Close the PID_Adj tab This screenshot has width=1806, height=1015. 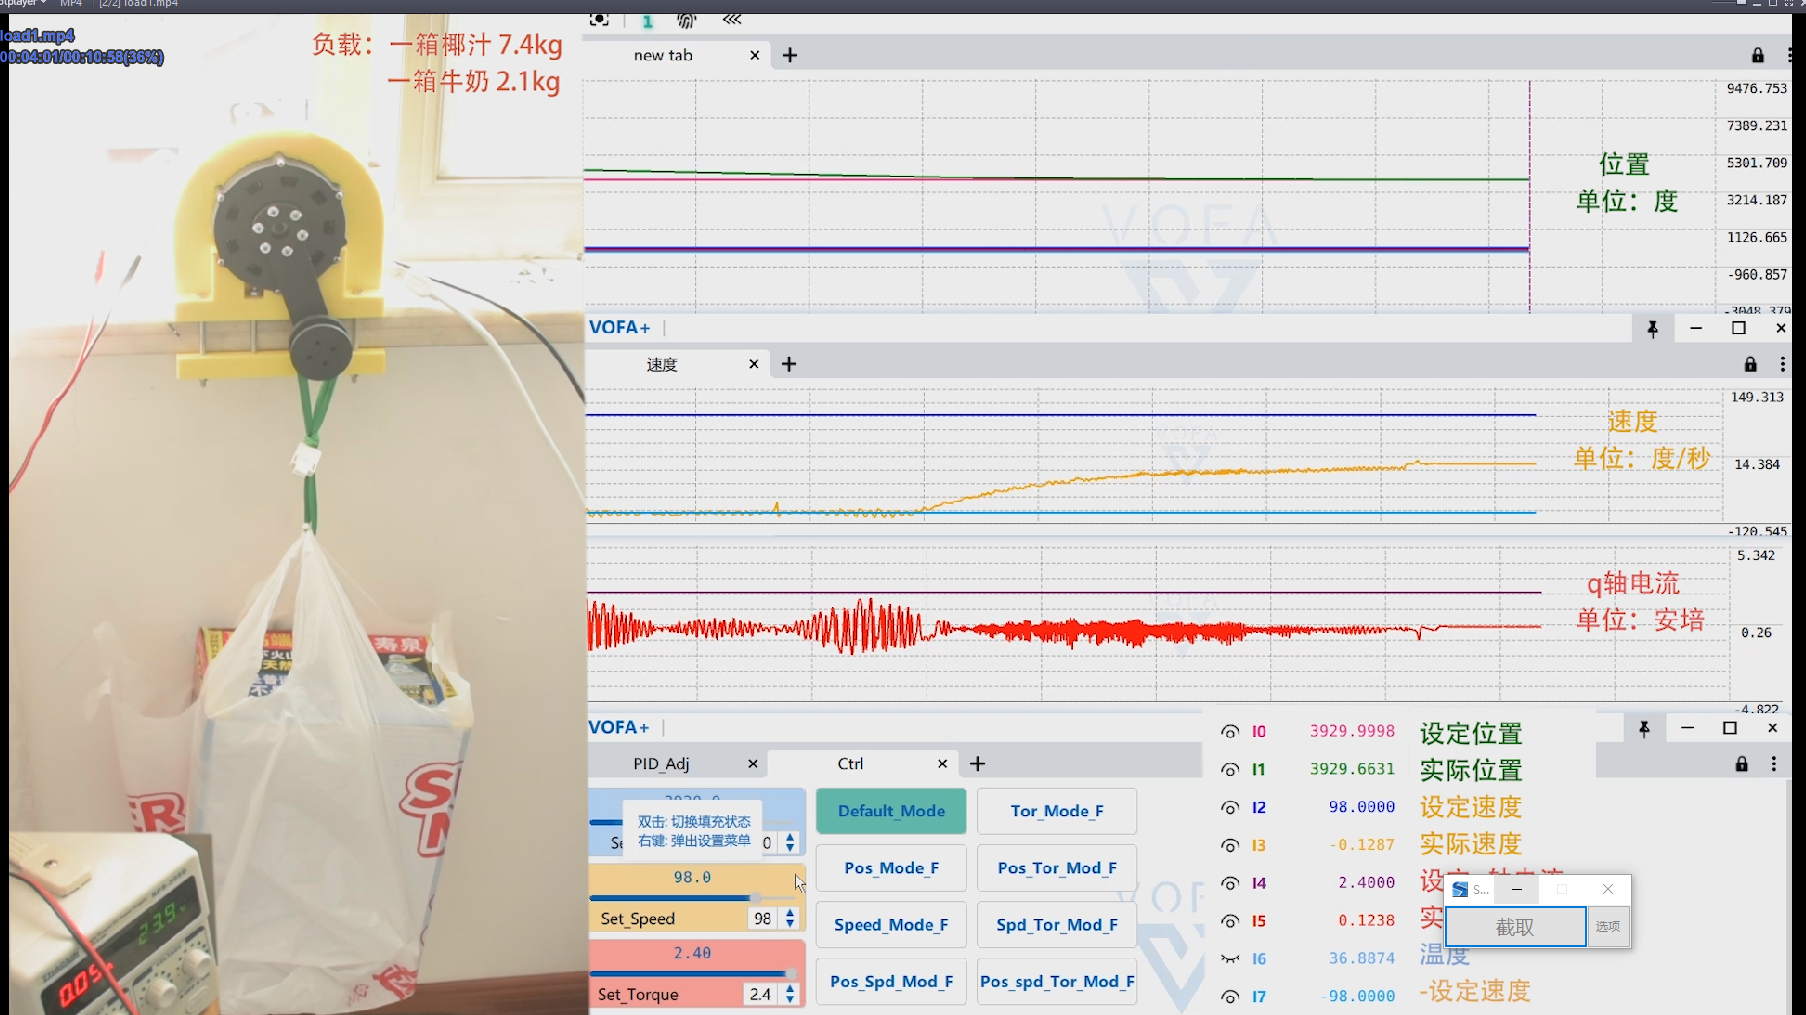click(x=753, y=764)
